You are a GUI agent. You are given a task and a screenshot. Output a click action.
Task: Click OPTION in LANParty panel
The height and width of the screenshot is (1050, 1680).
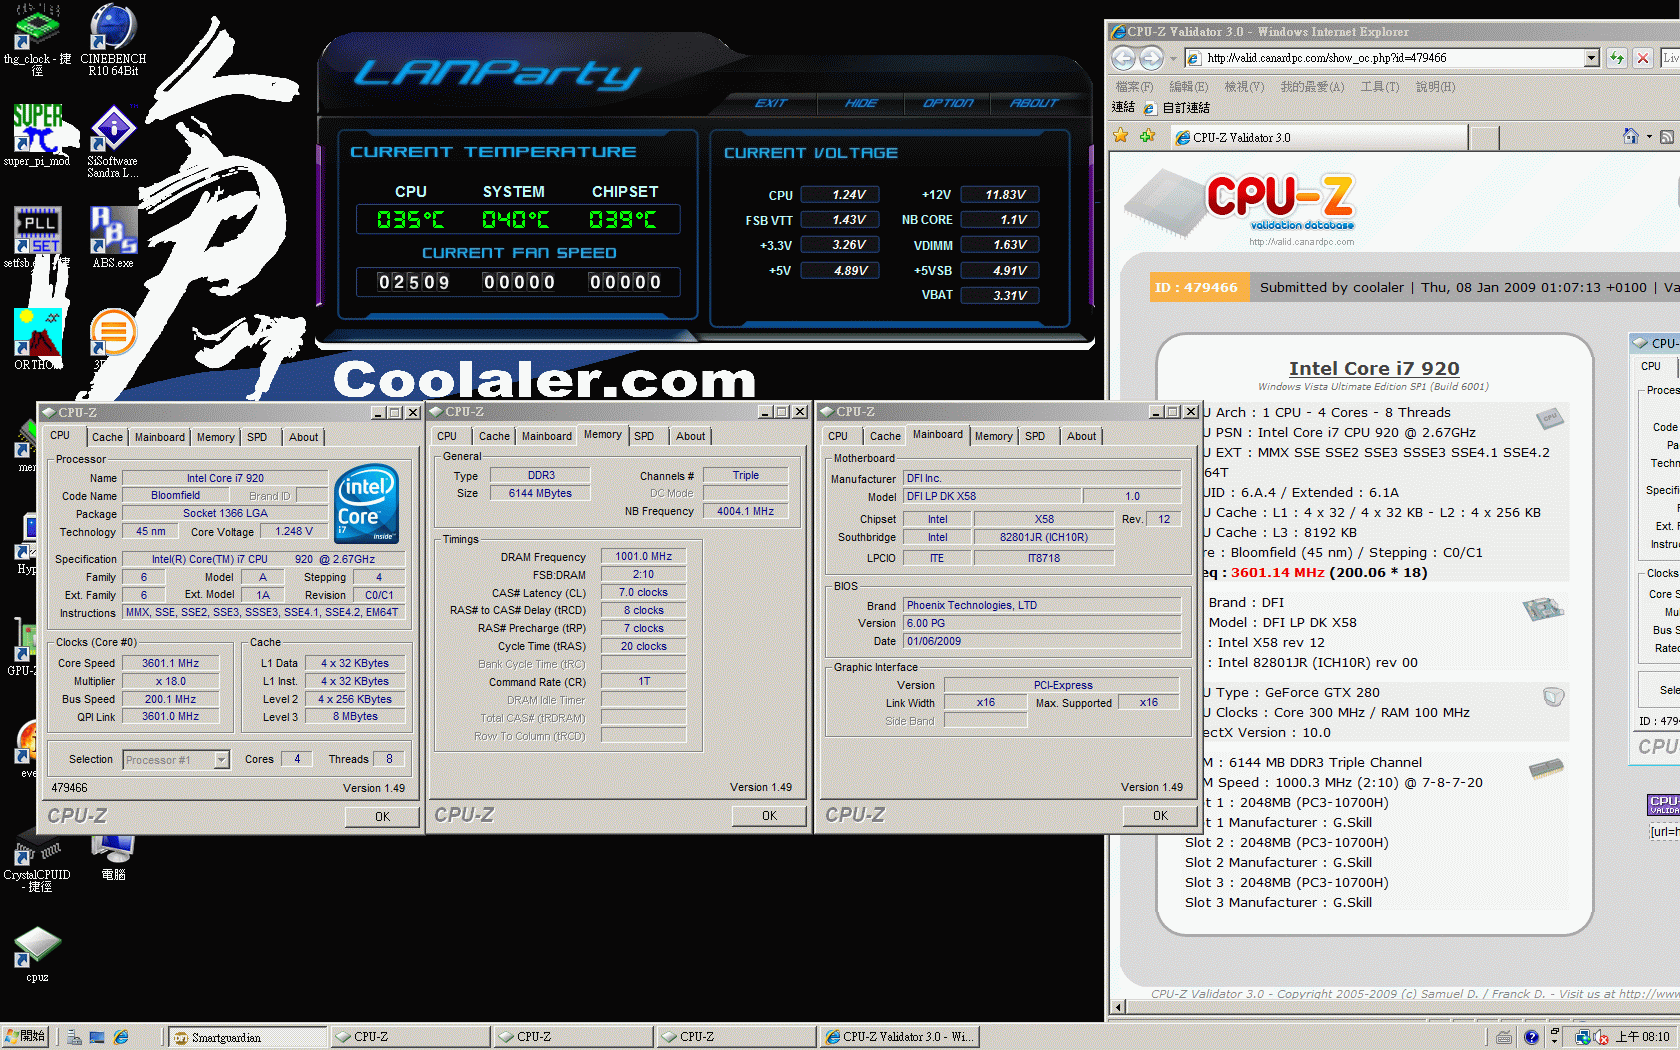coord(948,103)
